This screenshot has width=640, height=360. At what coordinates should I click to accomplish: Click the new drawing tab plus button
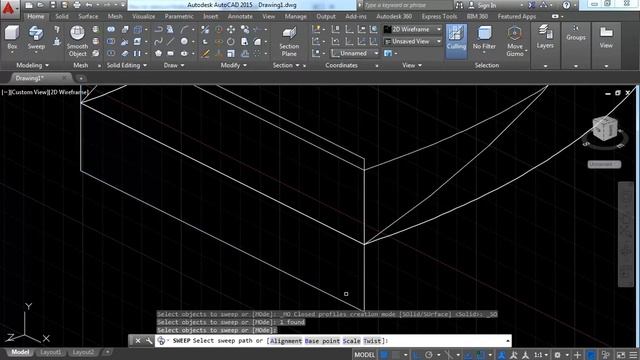coord(81,78)
